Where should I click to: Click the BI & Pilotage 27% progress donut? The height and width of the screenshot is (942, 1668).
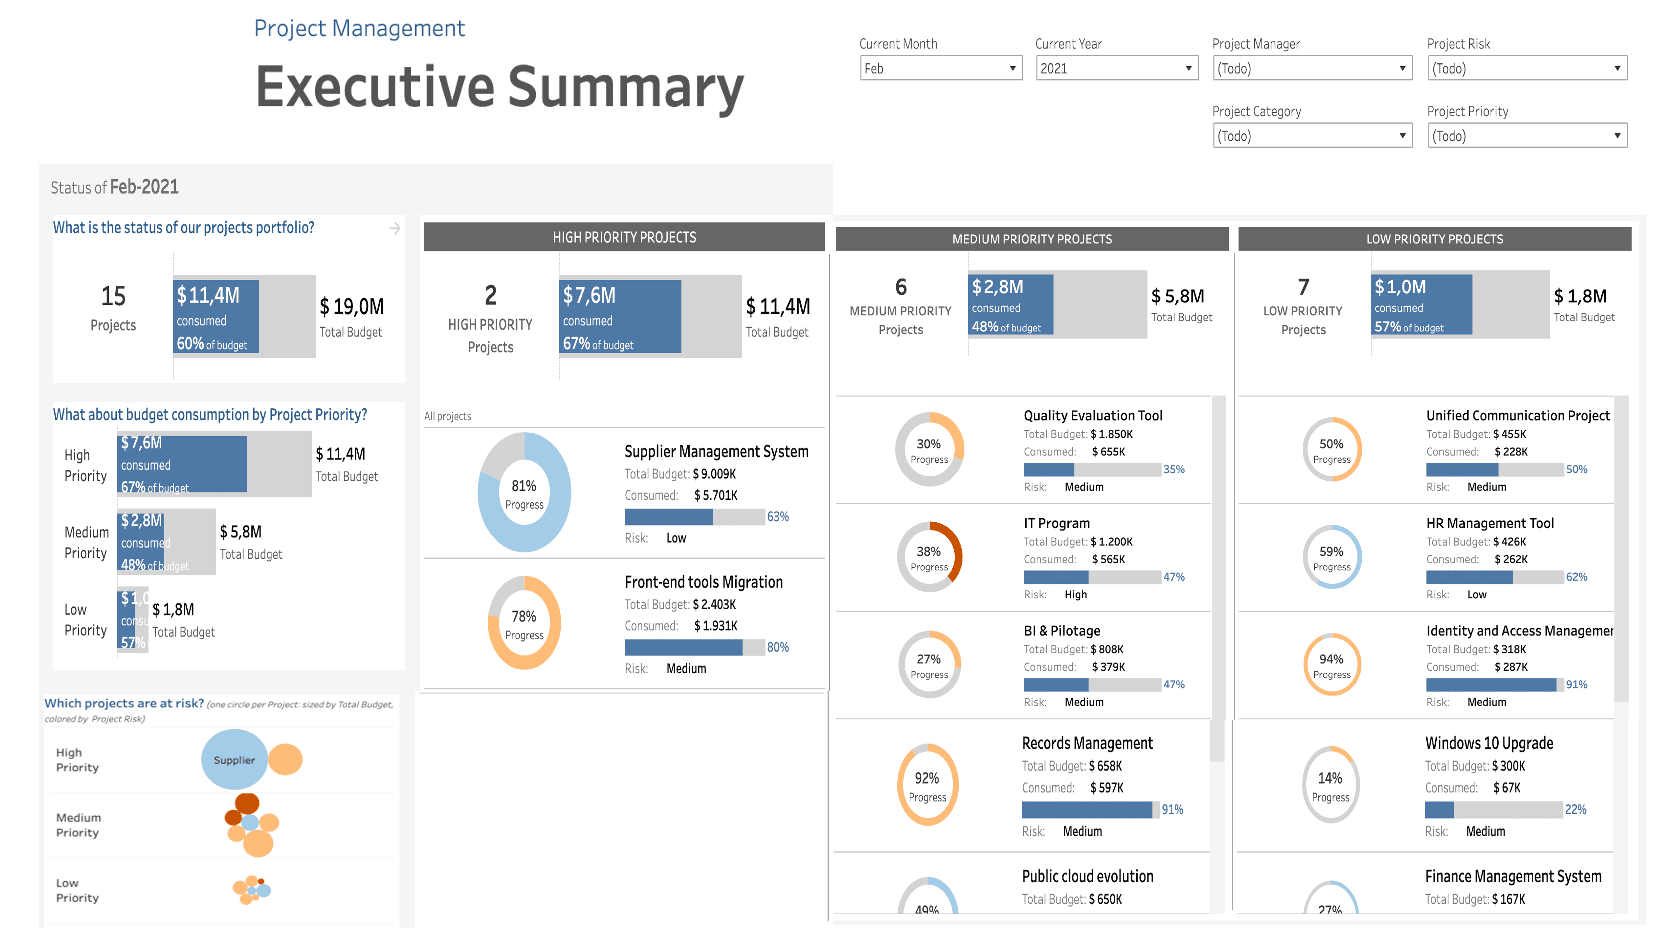click(x=929, y=665)
